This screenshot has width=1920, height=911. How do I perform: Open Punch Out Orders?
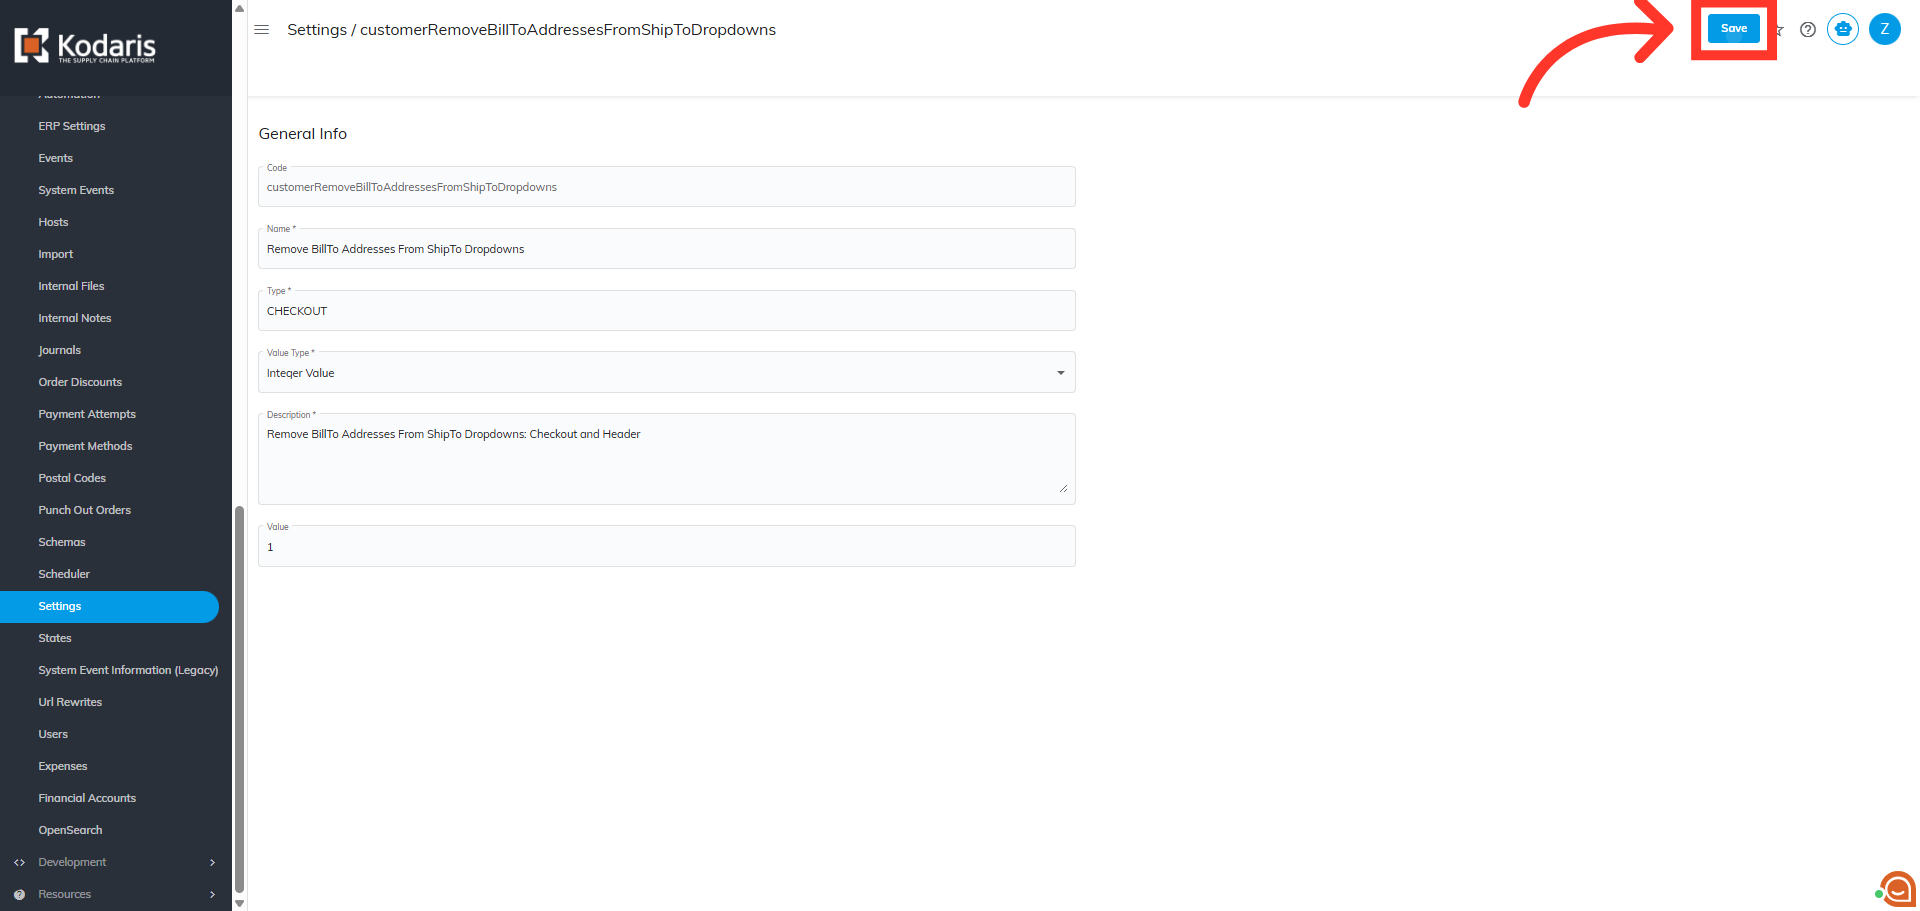pyautogui.click(x=85, y=510)
